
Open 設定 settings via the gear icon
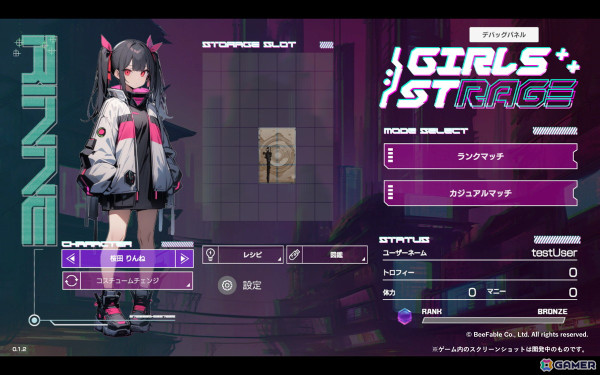tap(227, 285)
